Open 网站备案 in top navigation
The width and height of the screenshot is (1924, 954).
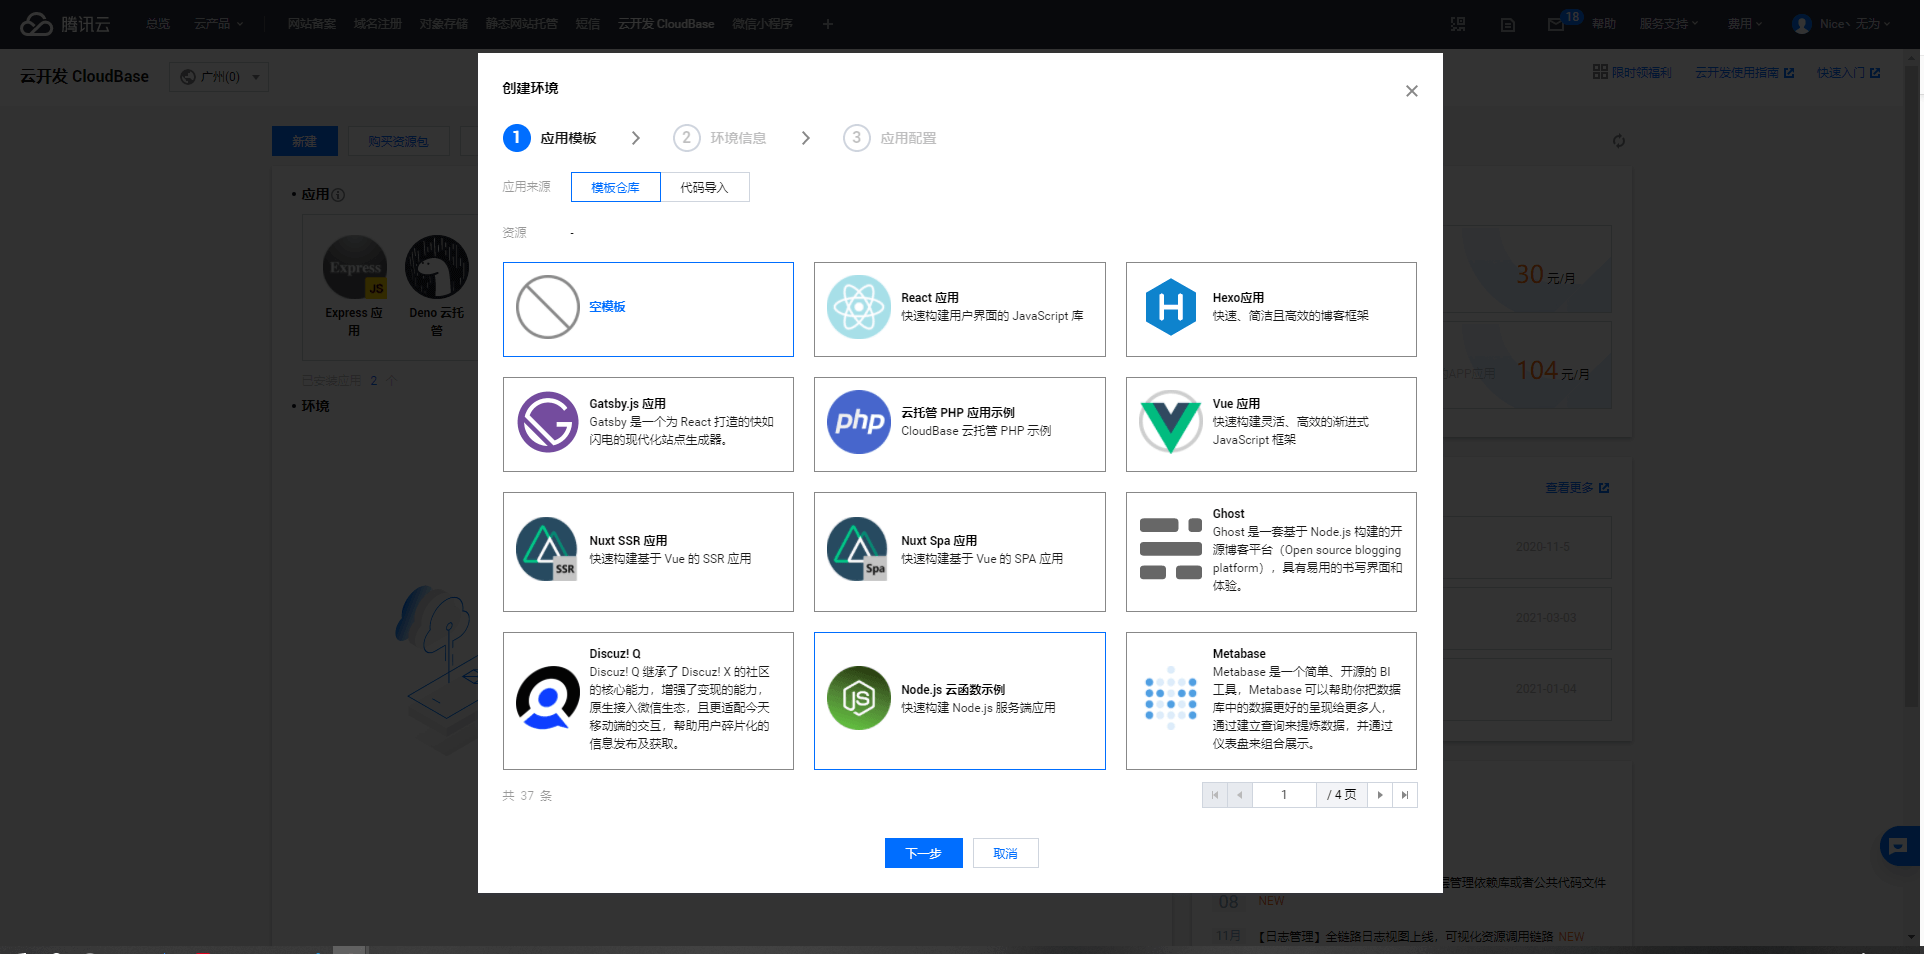tap(312, 24)
